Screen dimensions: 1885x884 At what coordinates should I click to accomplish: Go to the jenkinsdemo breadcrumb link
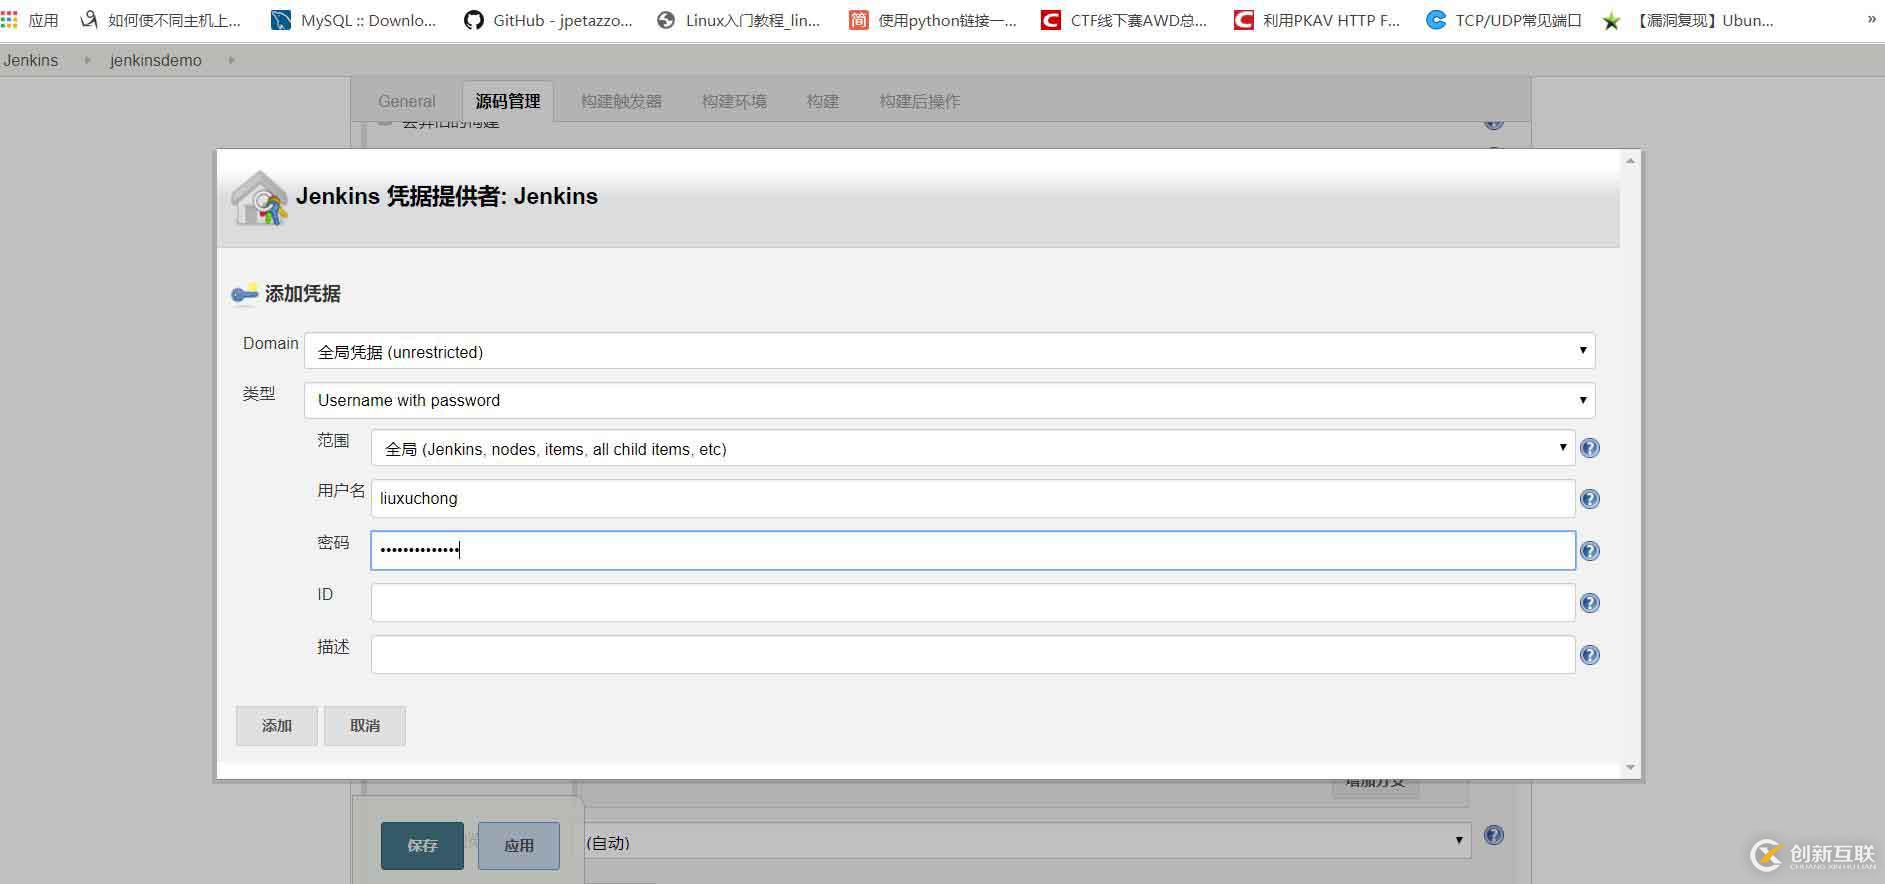[x=156, y=60]
